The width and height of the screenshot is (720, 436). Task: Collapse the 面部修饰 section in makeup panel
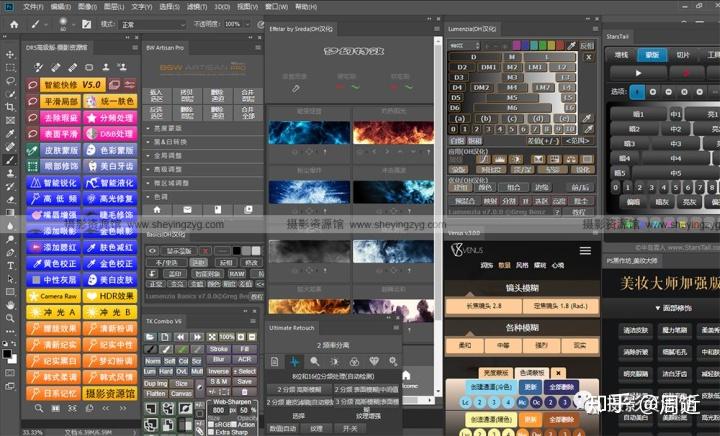click(674, 308)
